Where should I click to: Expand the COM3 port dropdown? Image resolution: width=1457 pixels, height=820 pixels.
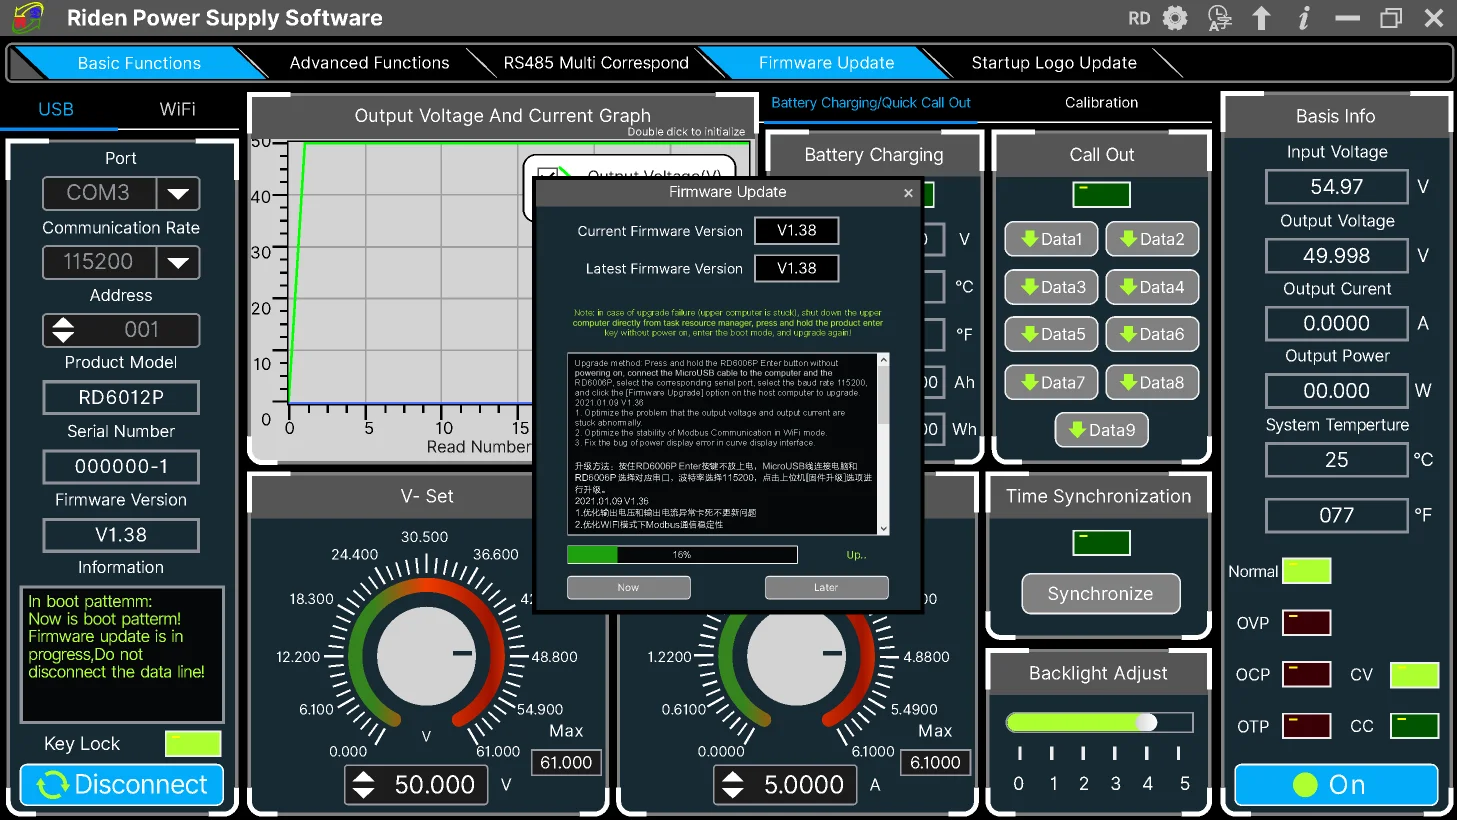tap(178, 193)
